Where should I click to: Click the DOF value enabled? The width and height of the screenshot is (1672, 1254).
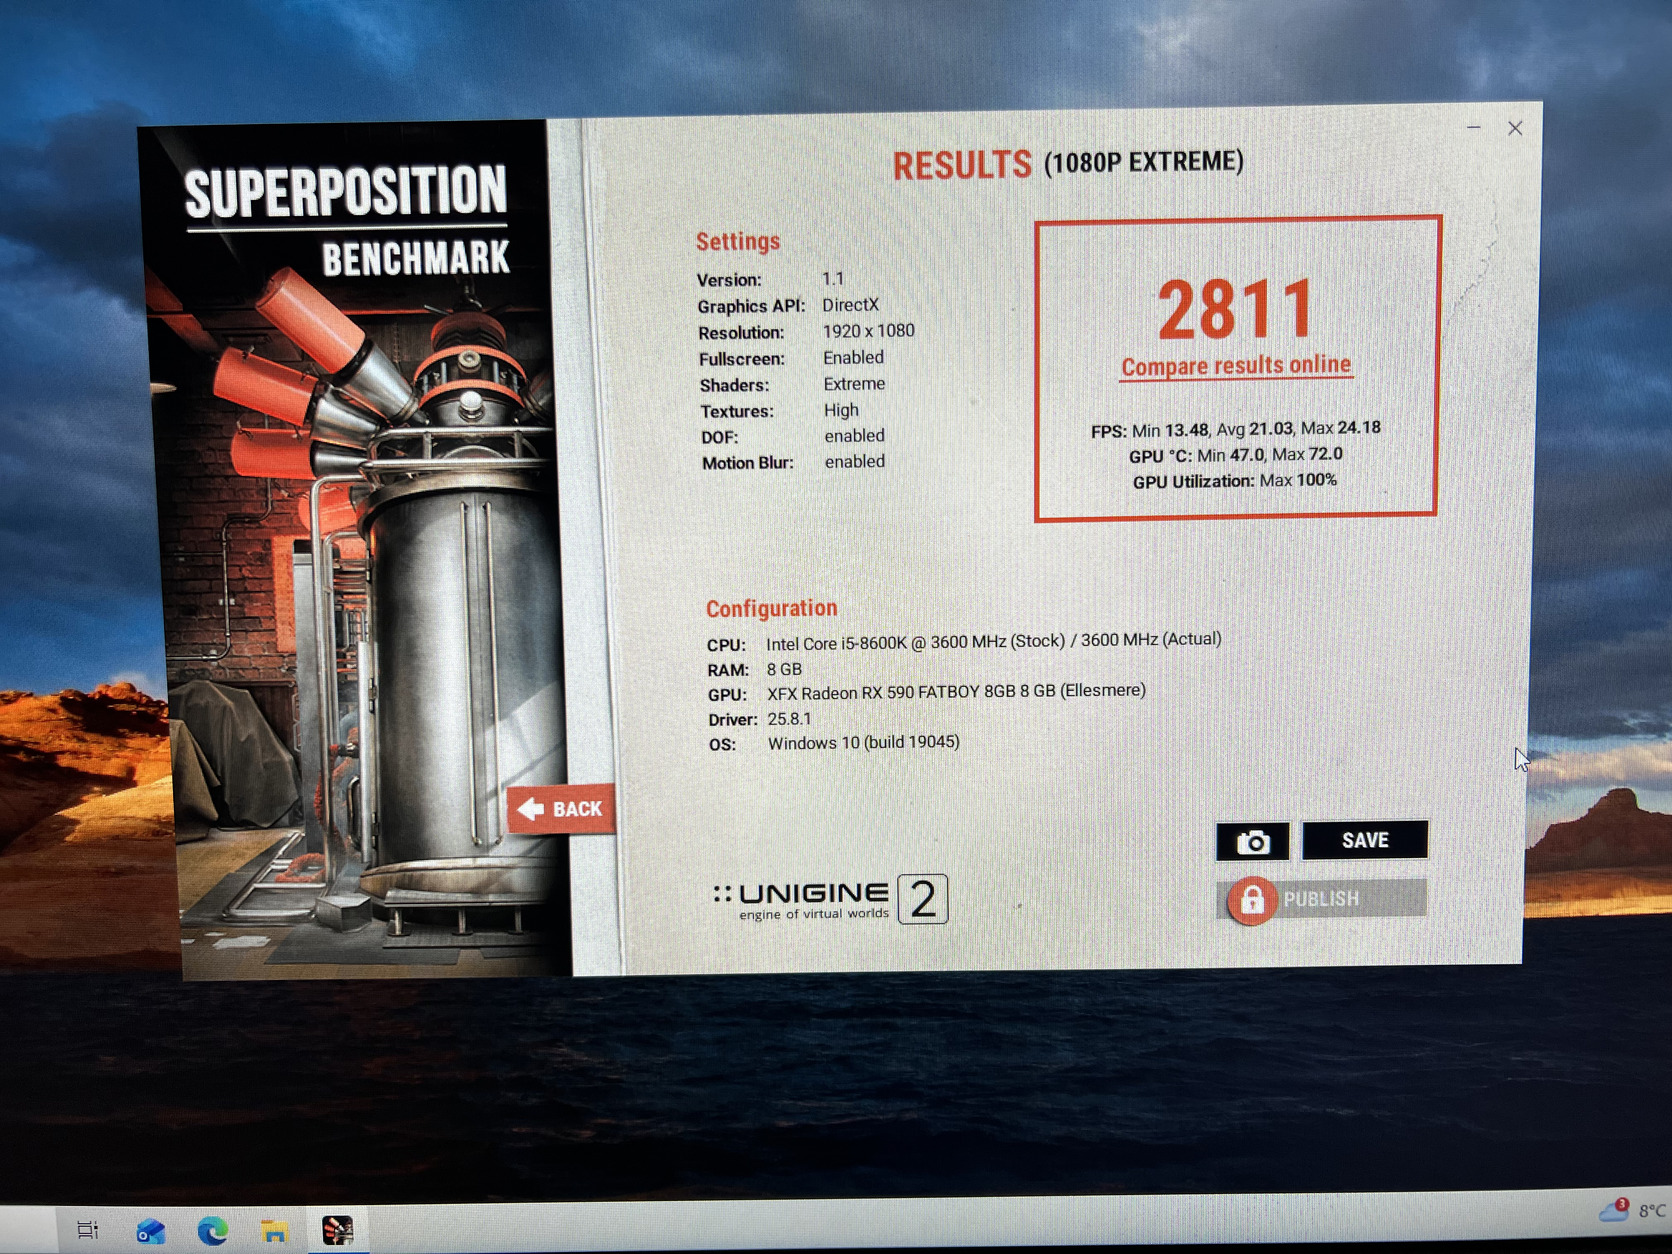pyautogui.click(x=855, y=436)
